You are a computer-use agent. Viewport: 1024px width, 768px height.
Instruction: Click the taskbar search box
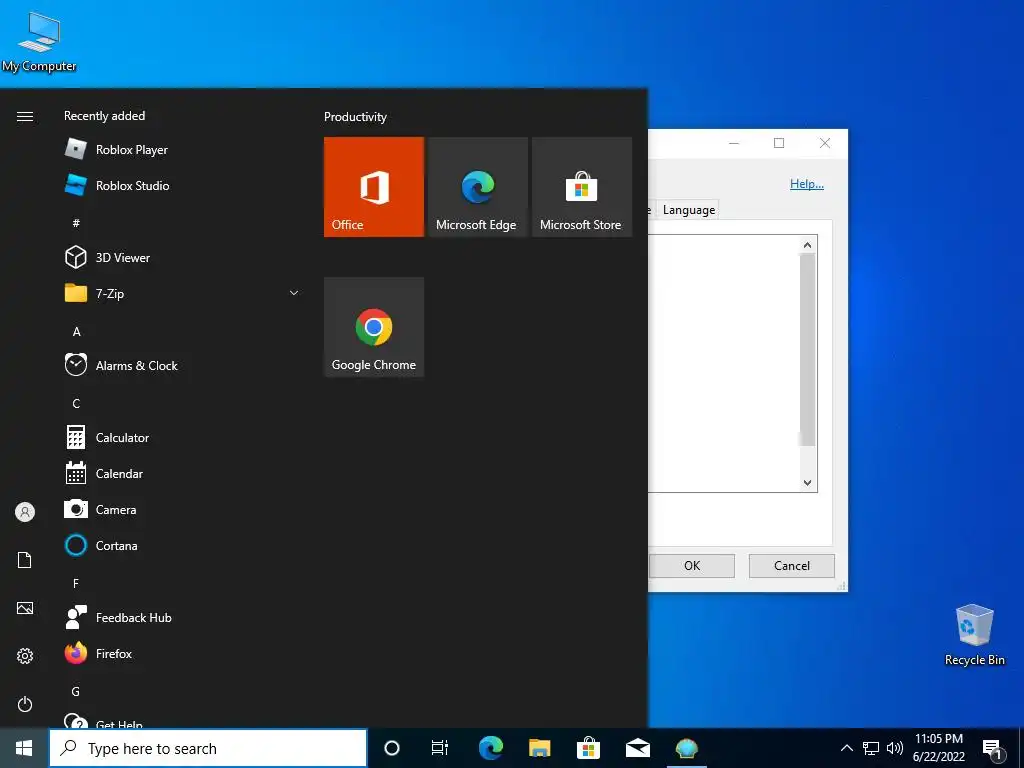[208, 748]
